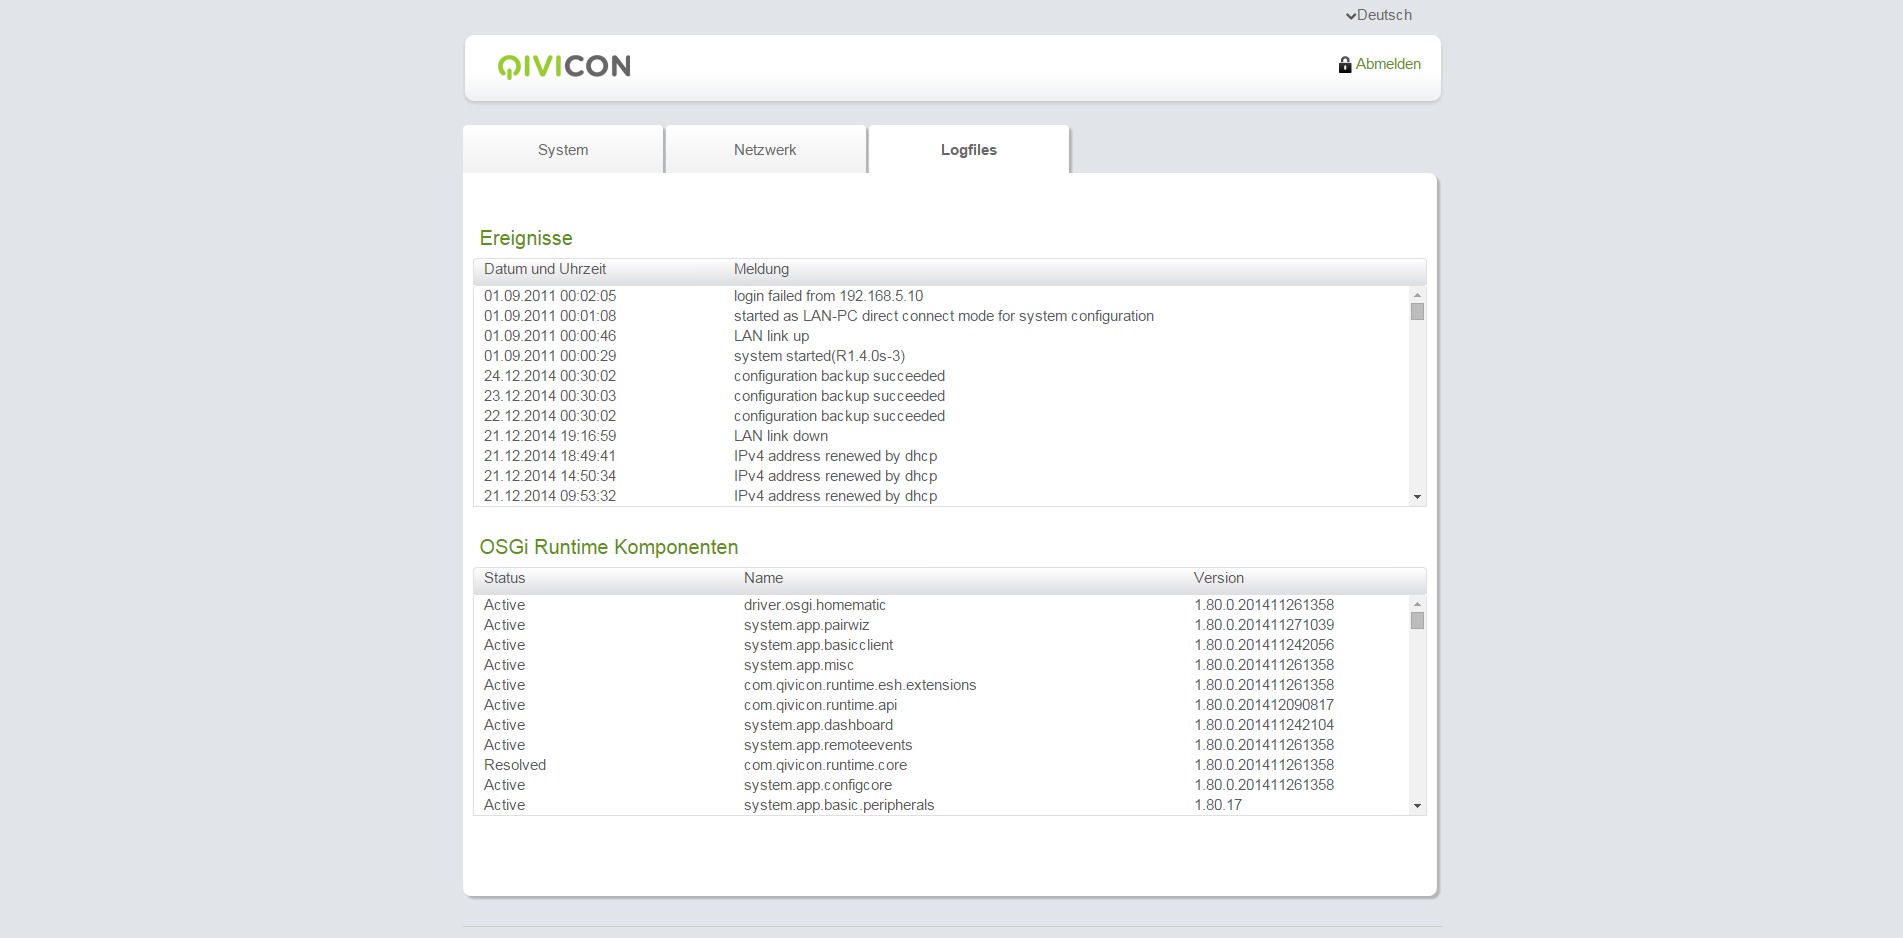Open the Deutsch language dropdown
This screenshot has width=1903, height=938.
pos(1379,15)
